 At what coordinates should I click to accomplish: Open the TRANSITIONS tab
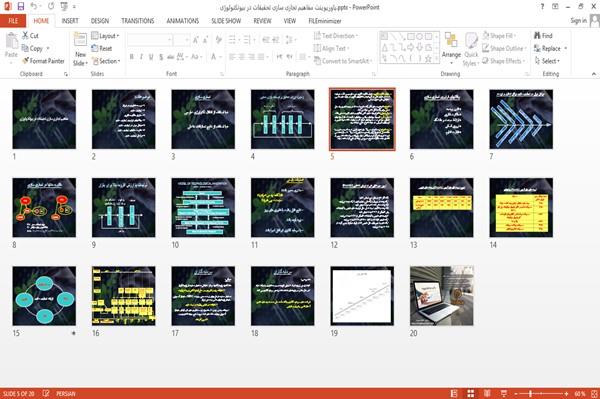pyautogui.click(x=138, y=21)
